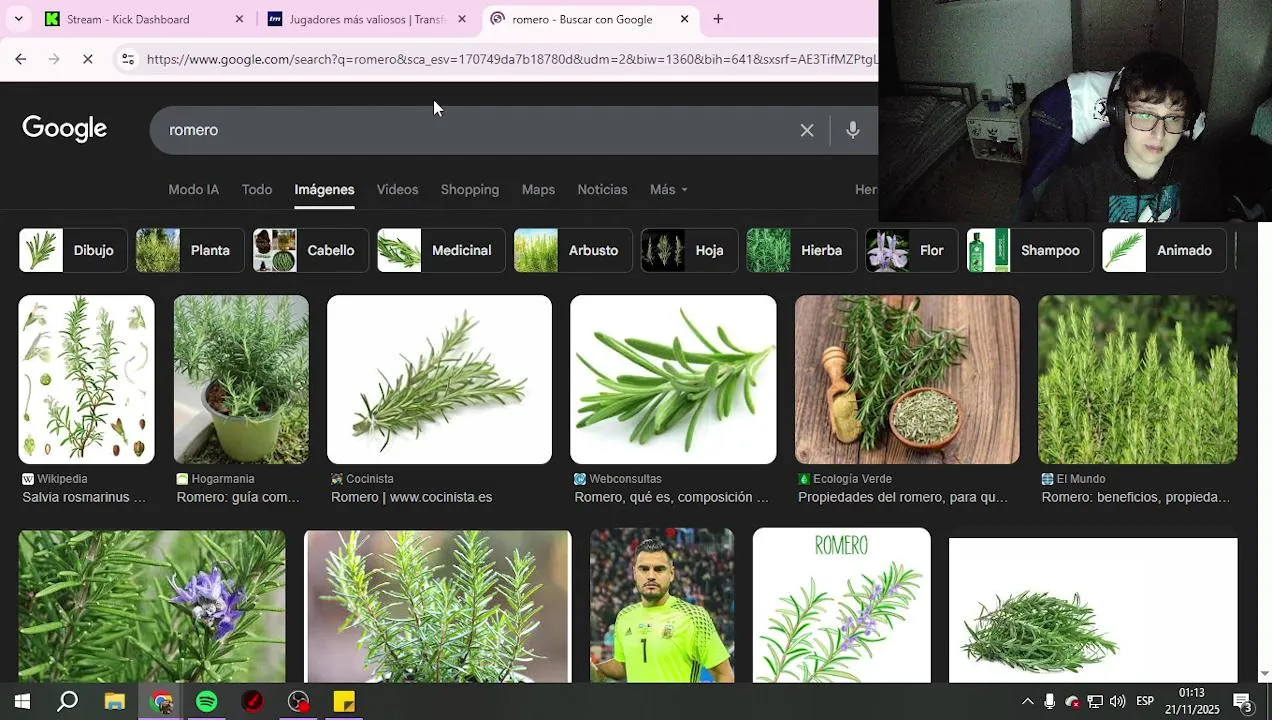
Task: Open Windows taskbar search
Action: coord(68,702)
